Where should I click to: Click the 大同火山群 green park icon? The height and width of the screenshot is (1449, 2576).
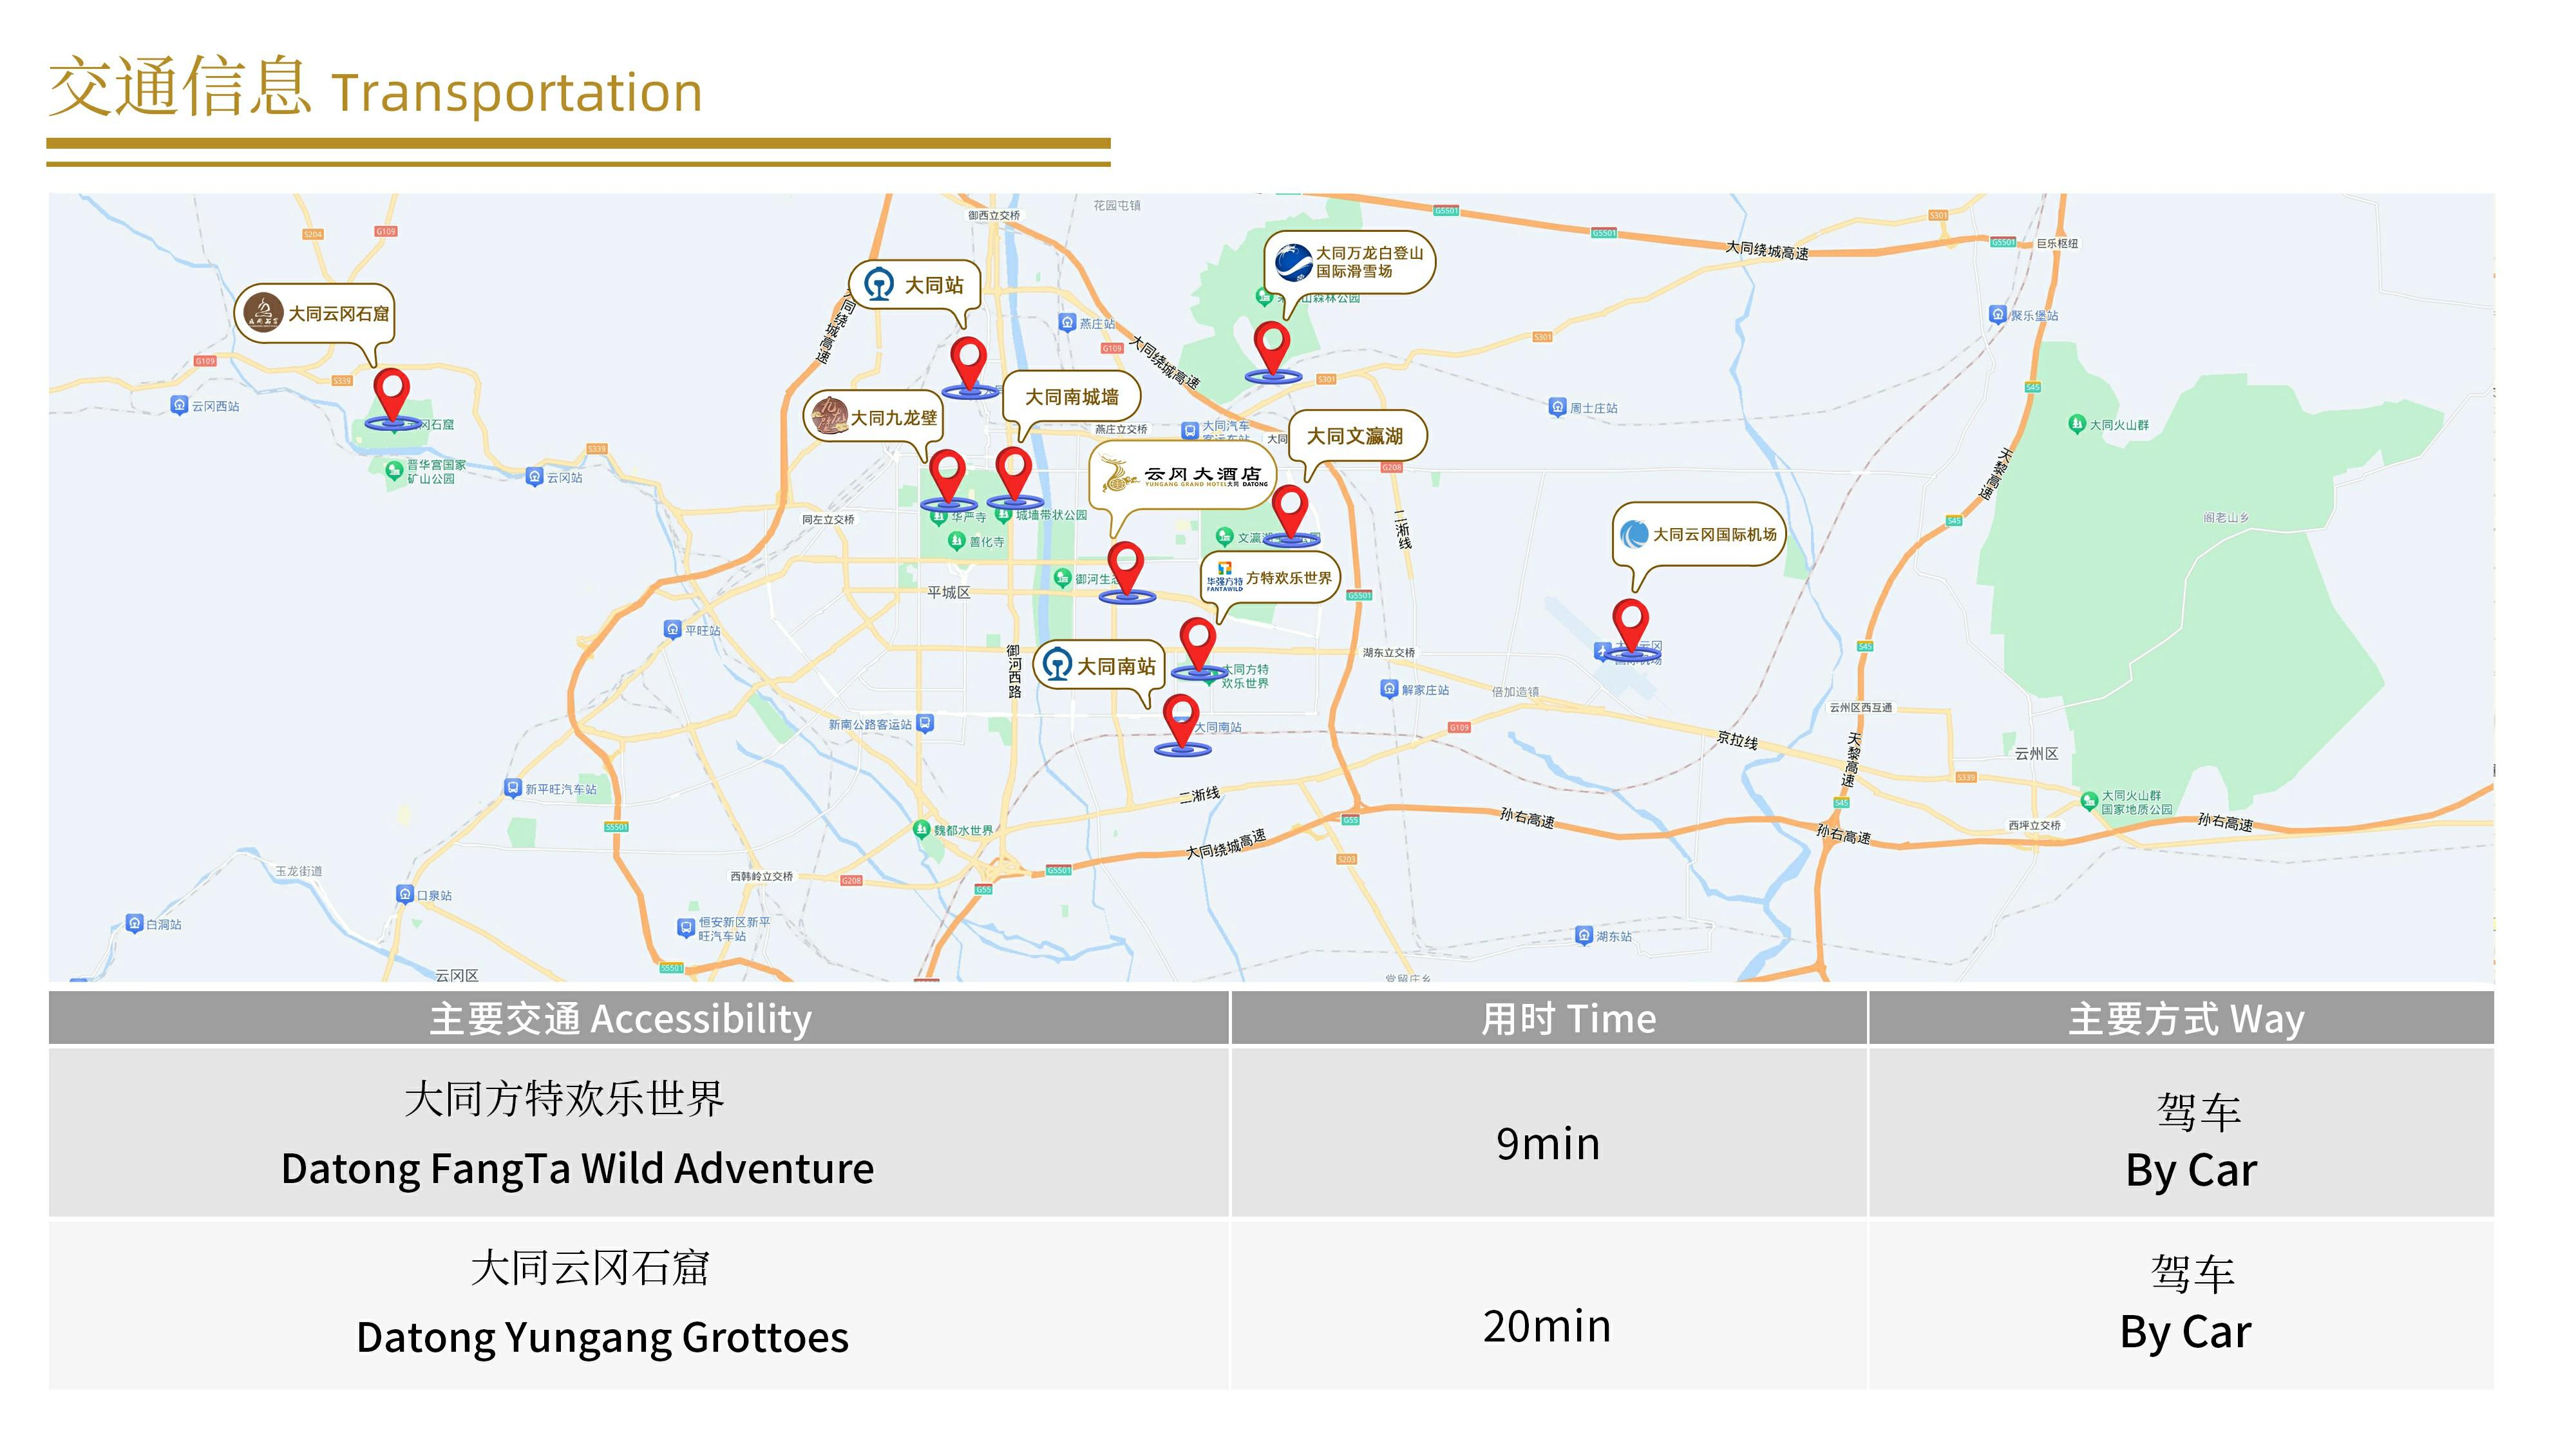2076,424
